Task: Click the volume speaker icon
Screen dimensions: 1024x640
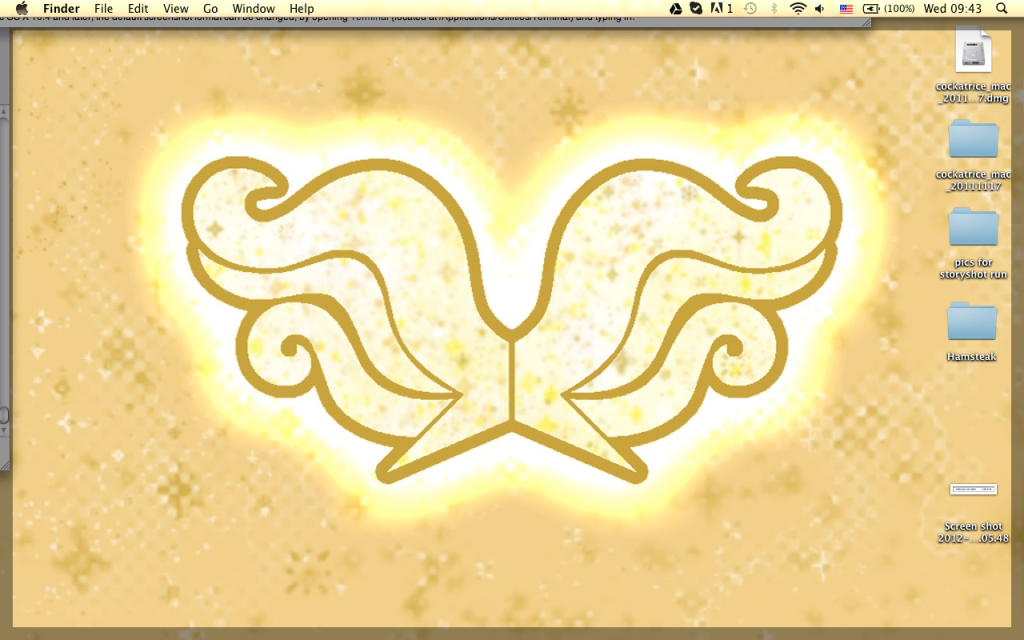Action: coord(821,9)
